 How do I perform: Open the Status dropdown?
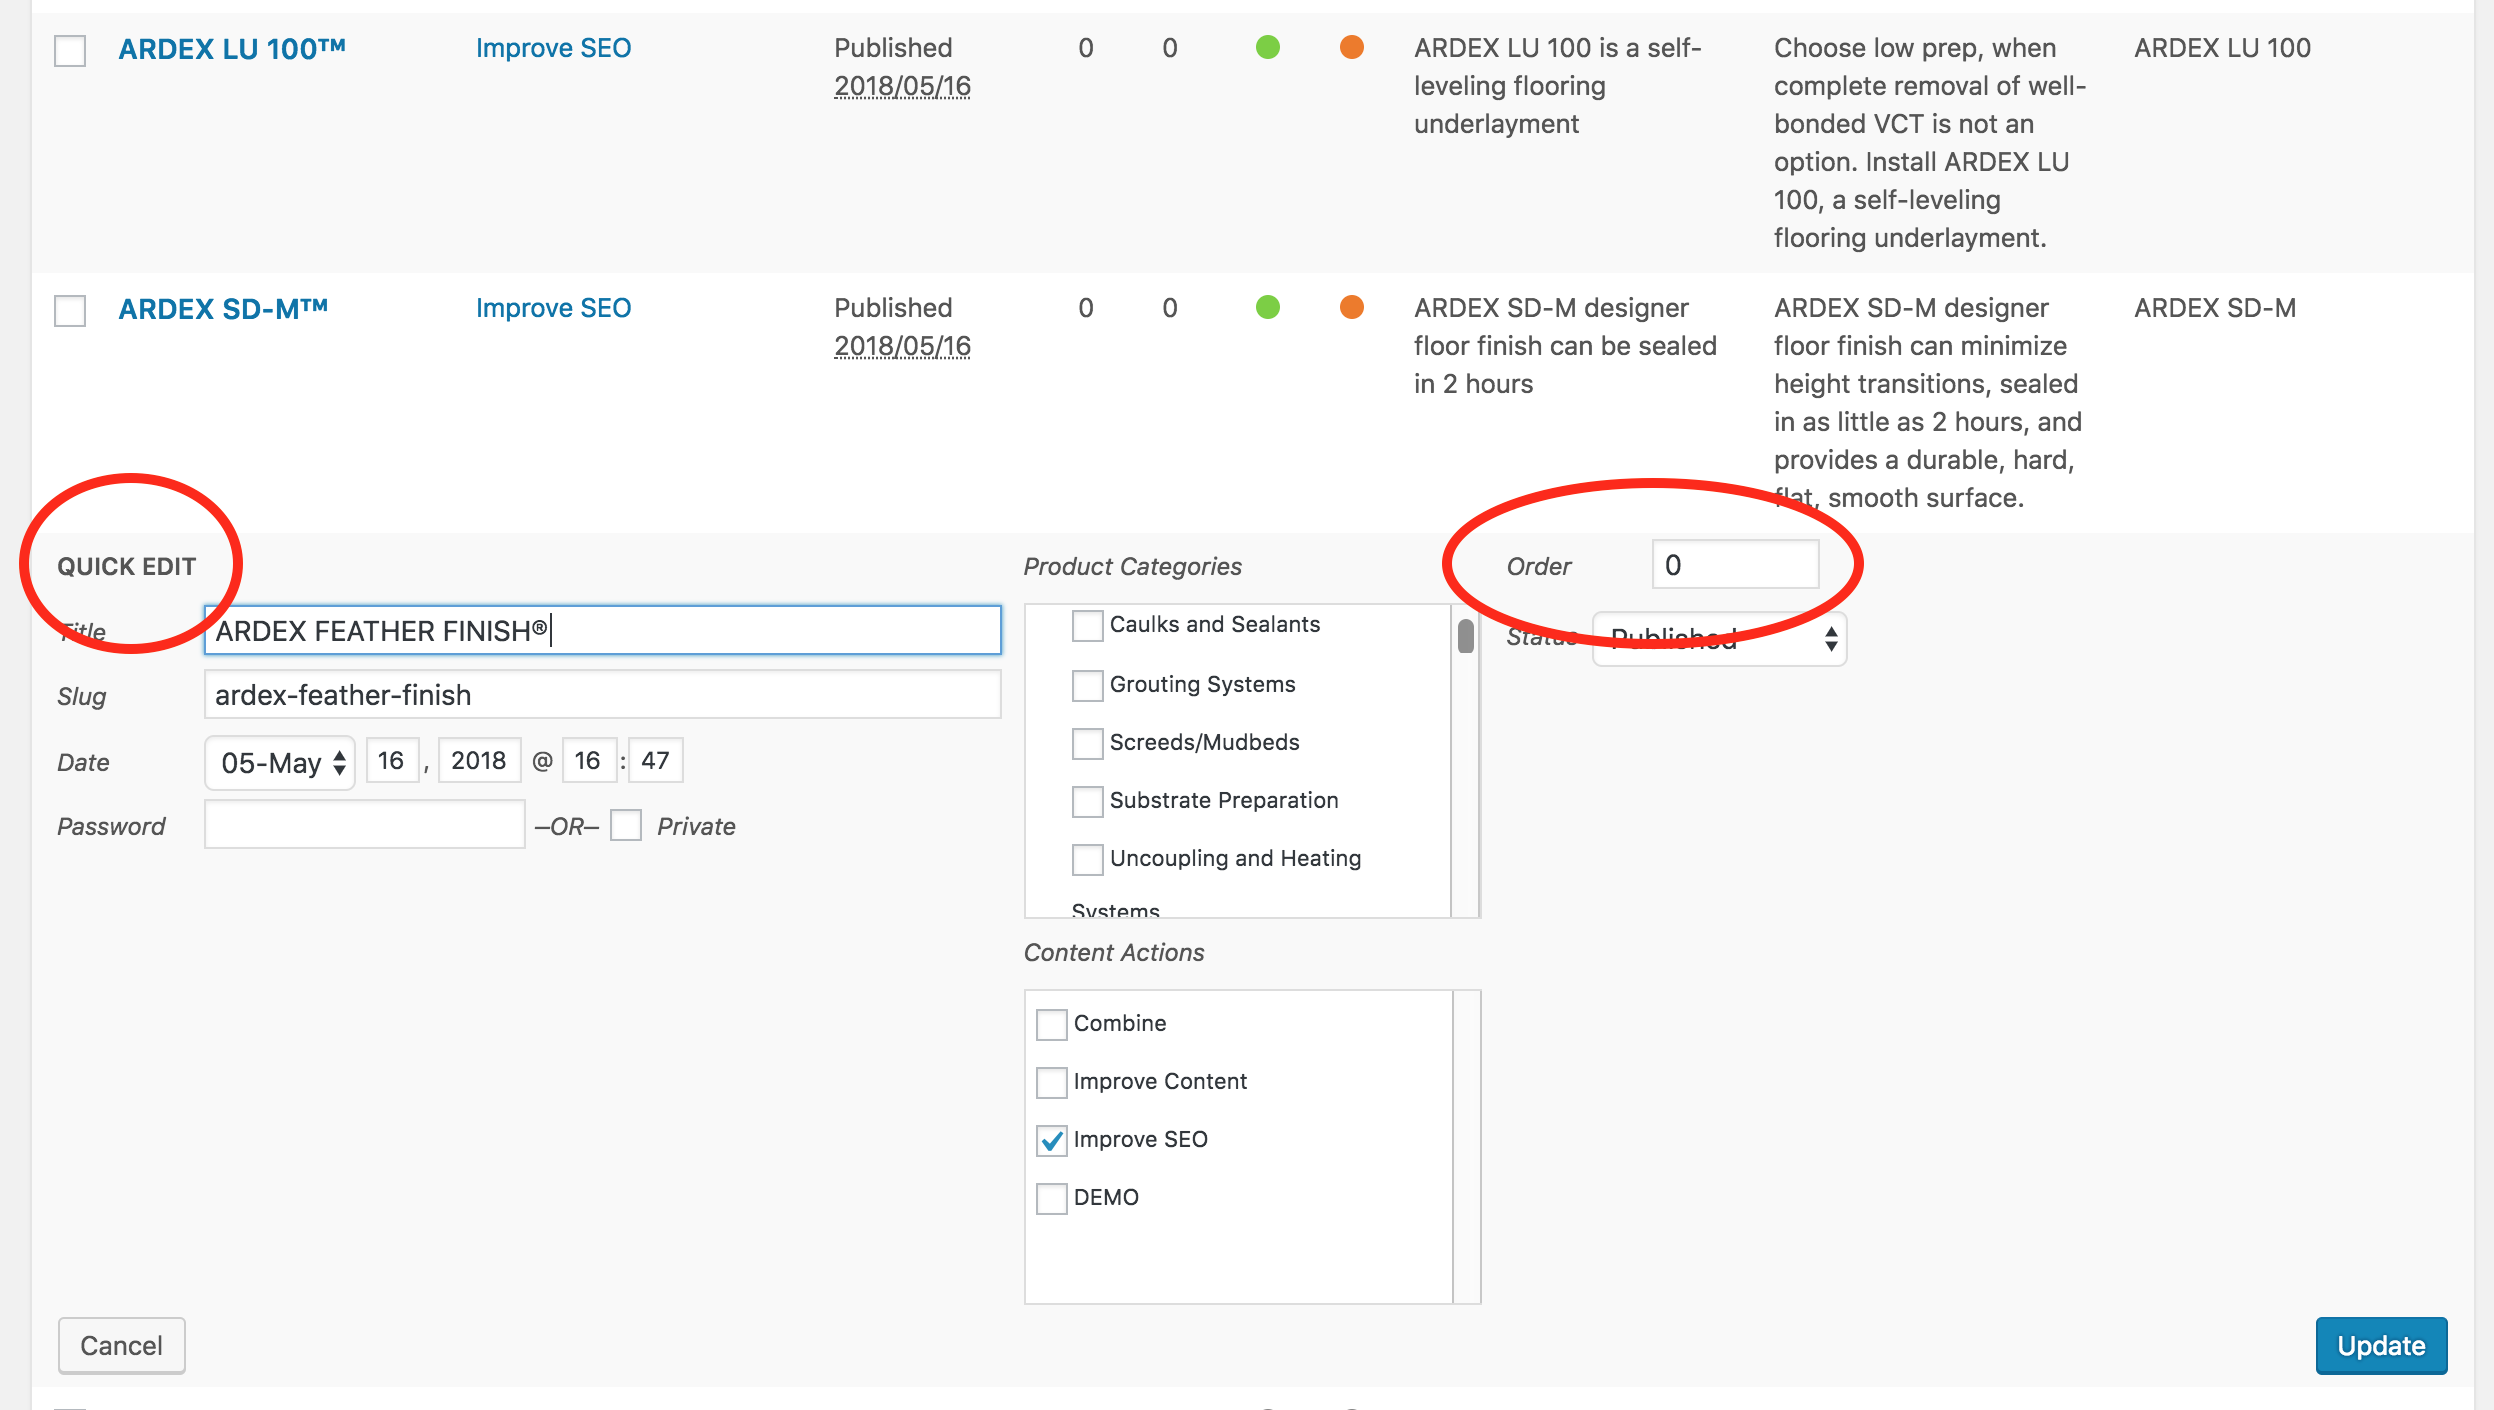[1719, 638]
